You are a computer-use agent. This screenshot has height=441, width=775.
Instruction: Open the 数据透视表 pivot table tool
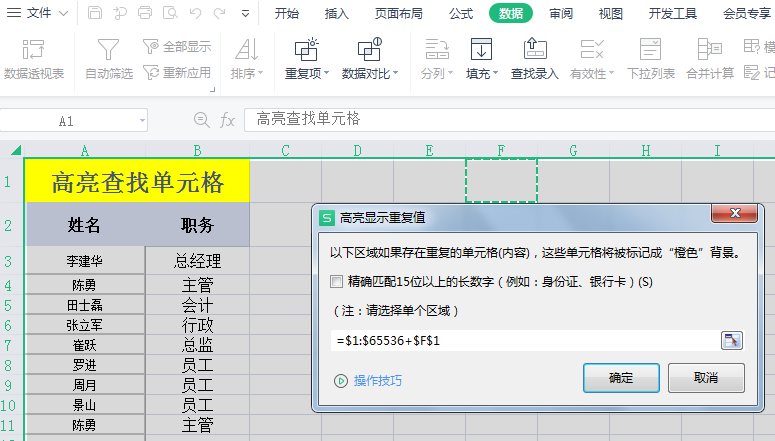click(x=34, y=59)
